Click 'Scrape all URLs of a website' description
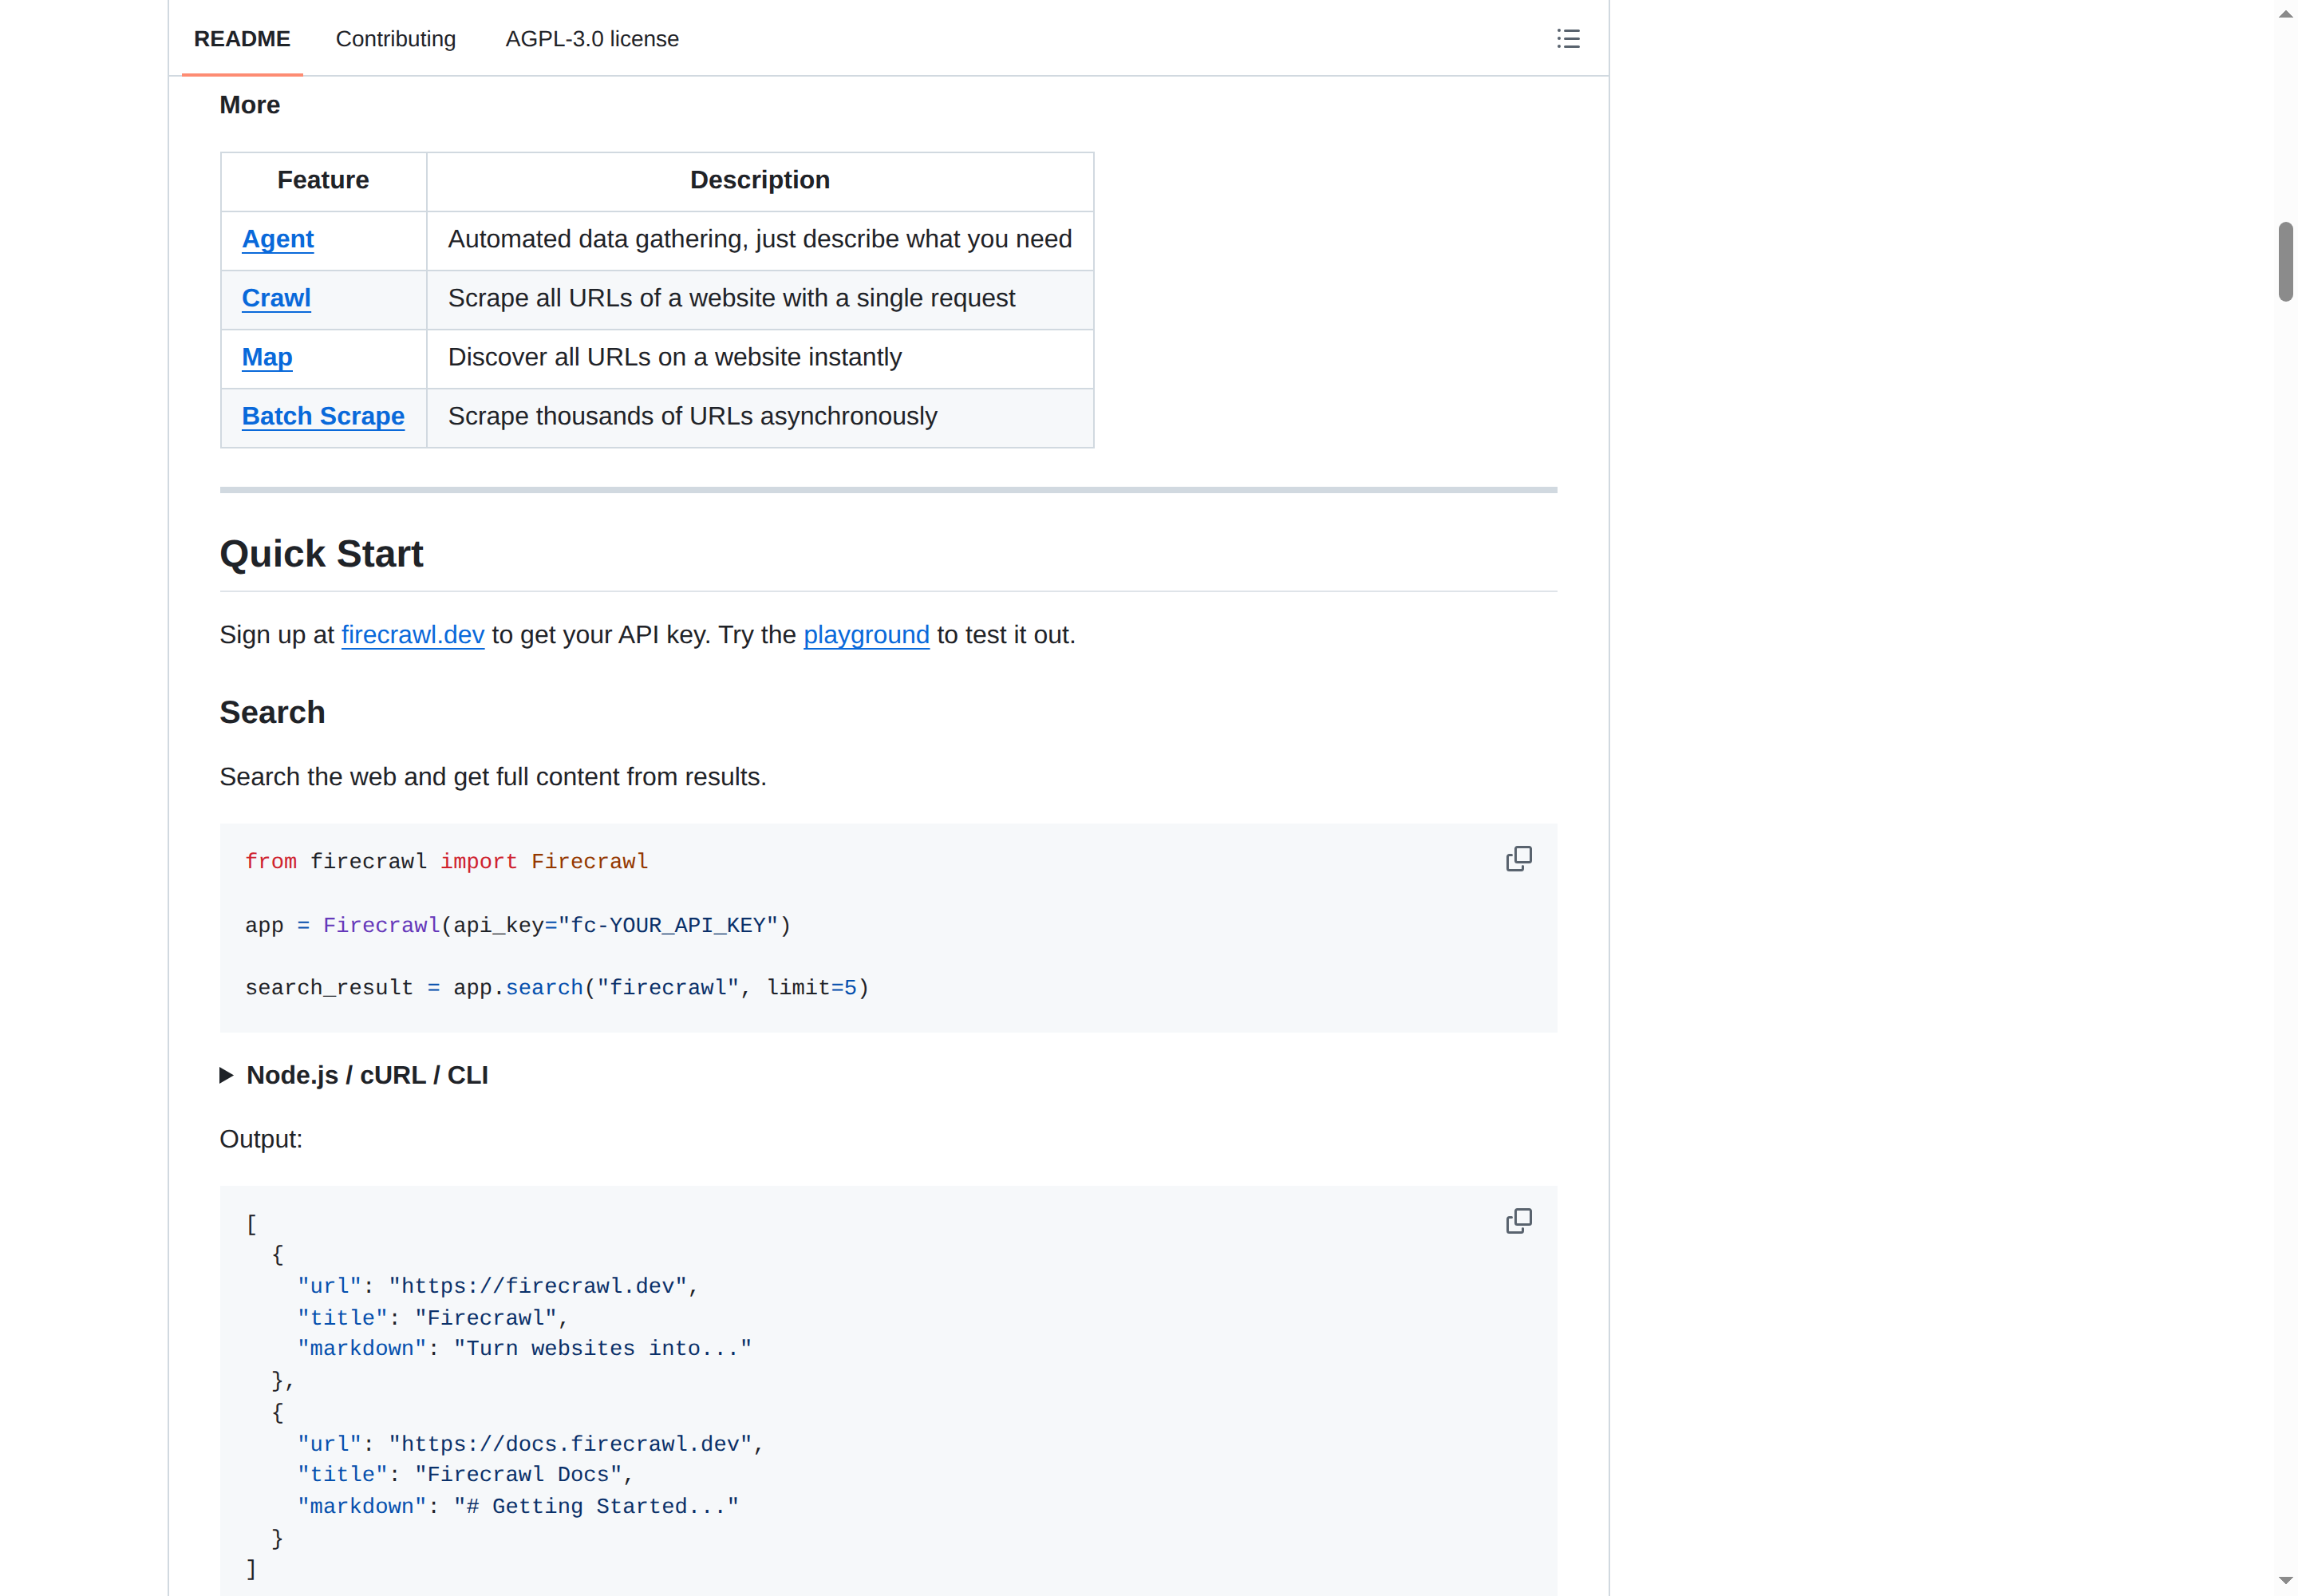Screen dimensions: 2298x1596 point(760,299)
